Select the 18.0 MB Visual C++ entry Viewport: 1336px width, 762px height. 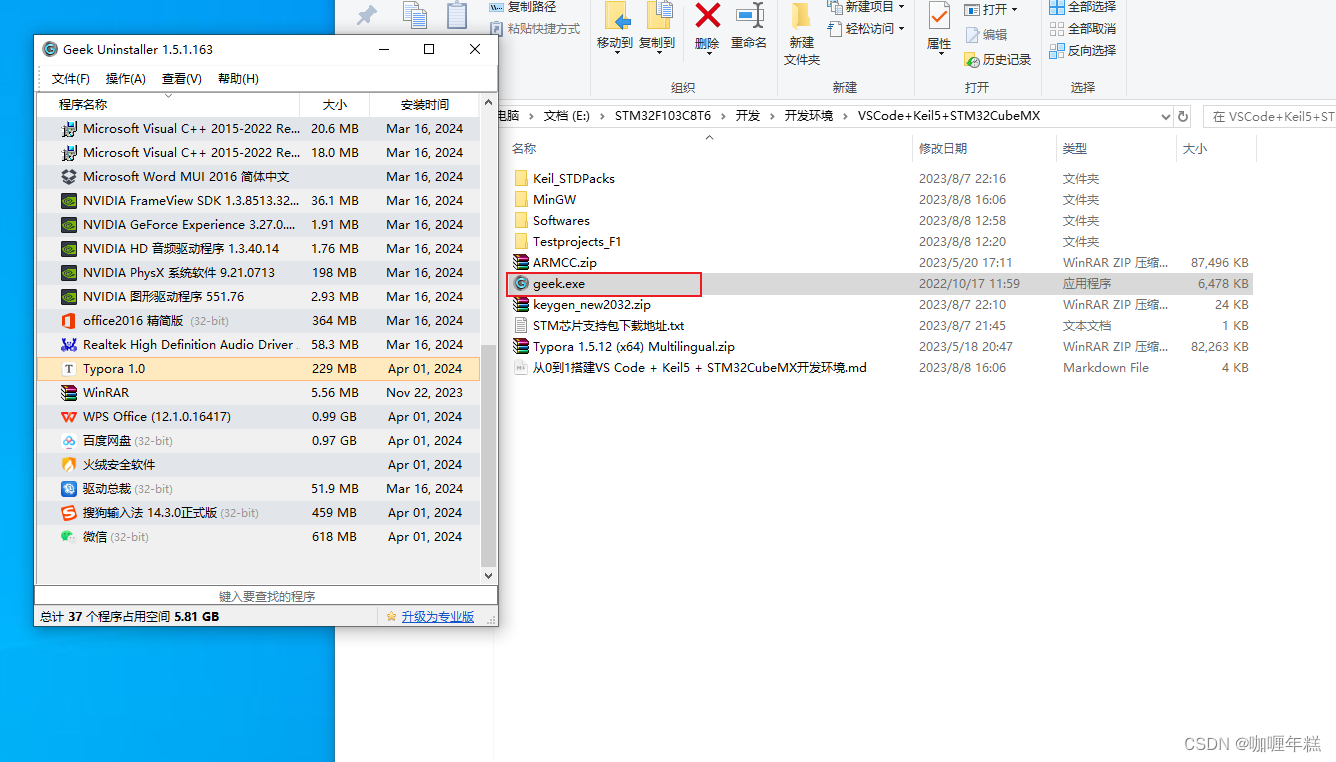coord(259,153)
